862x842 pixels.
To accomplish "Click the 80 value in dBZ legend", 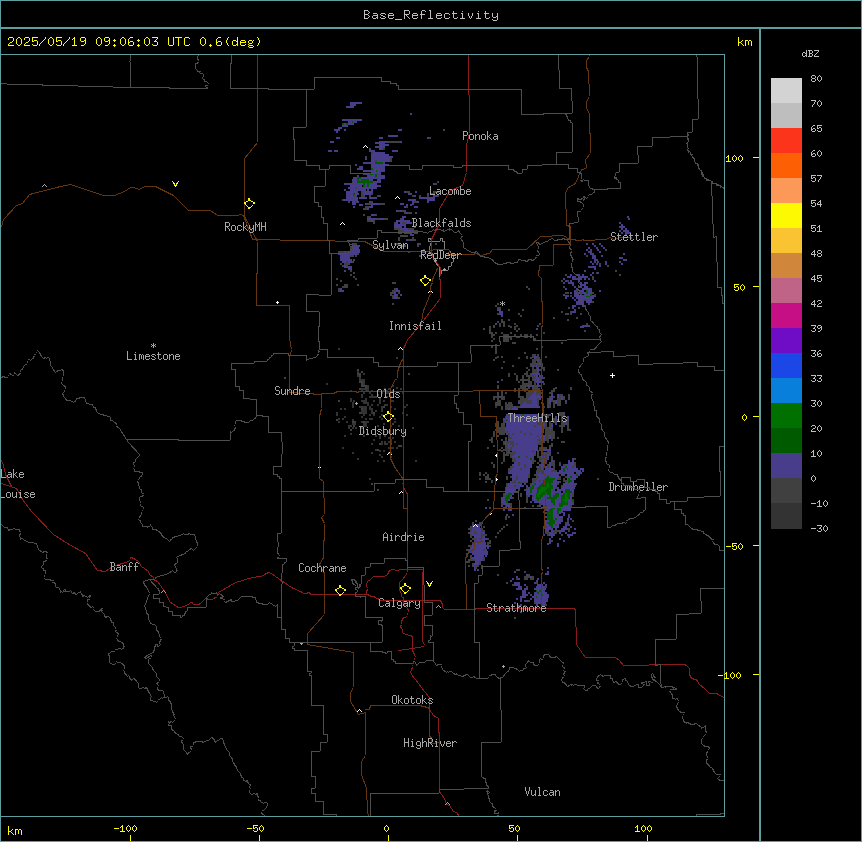I will pos(816,79).
